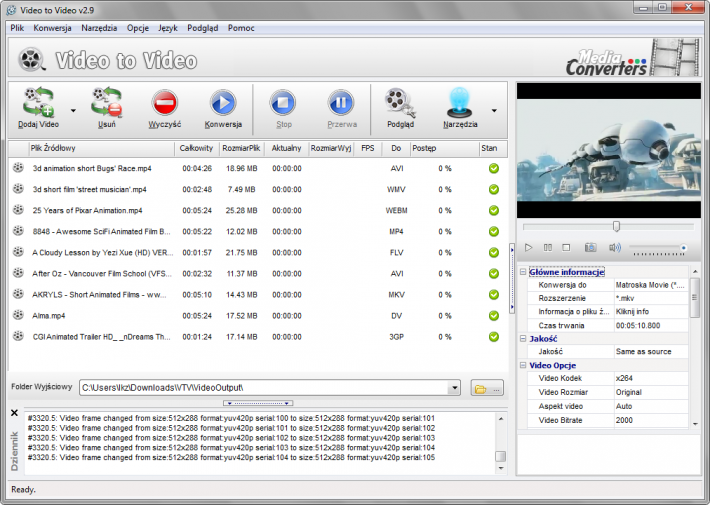Click the preview video thumbnail
The width and height of the screenshot is (710, 505).
(x=609, y=150)
